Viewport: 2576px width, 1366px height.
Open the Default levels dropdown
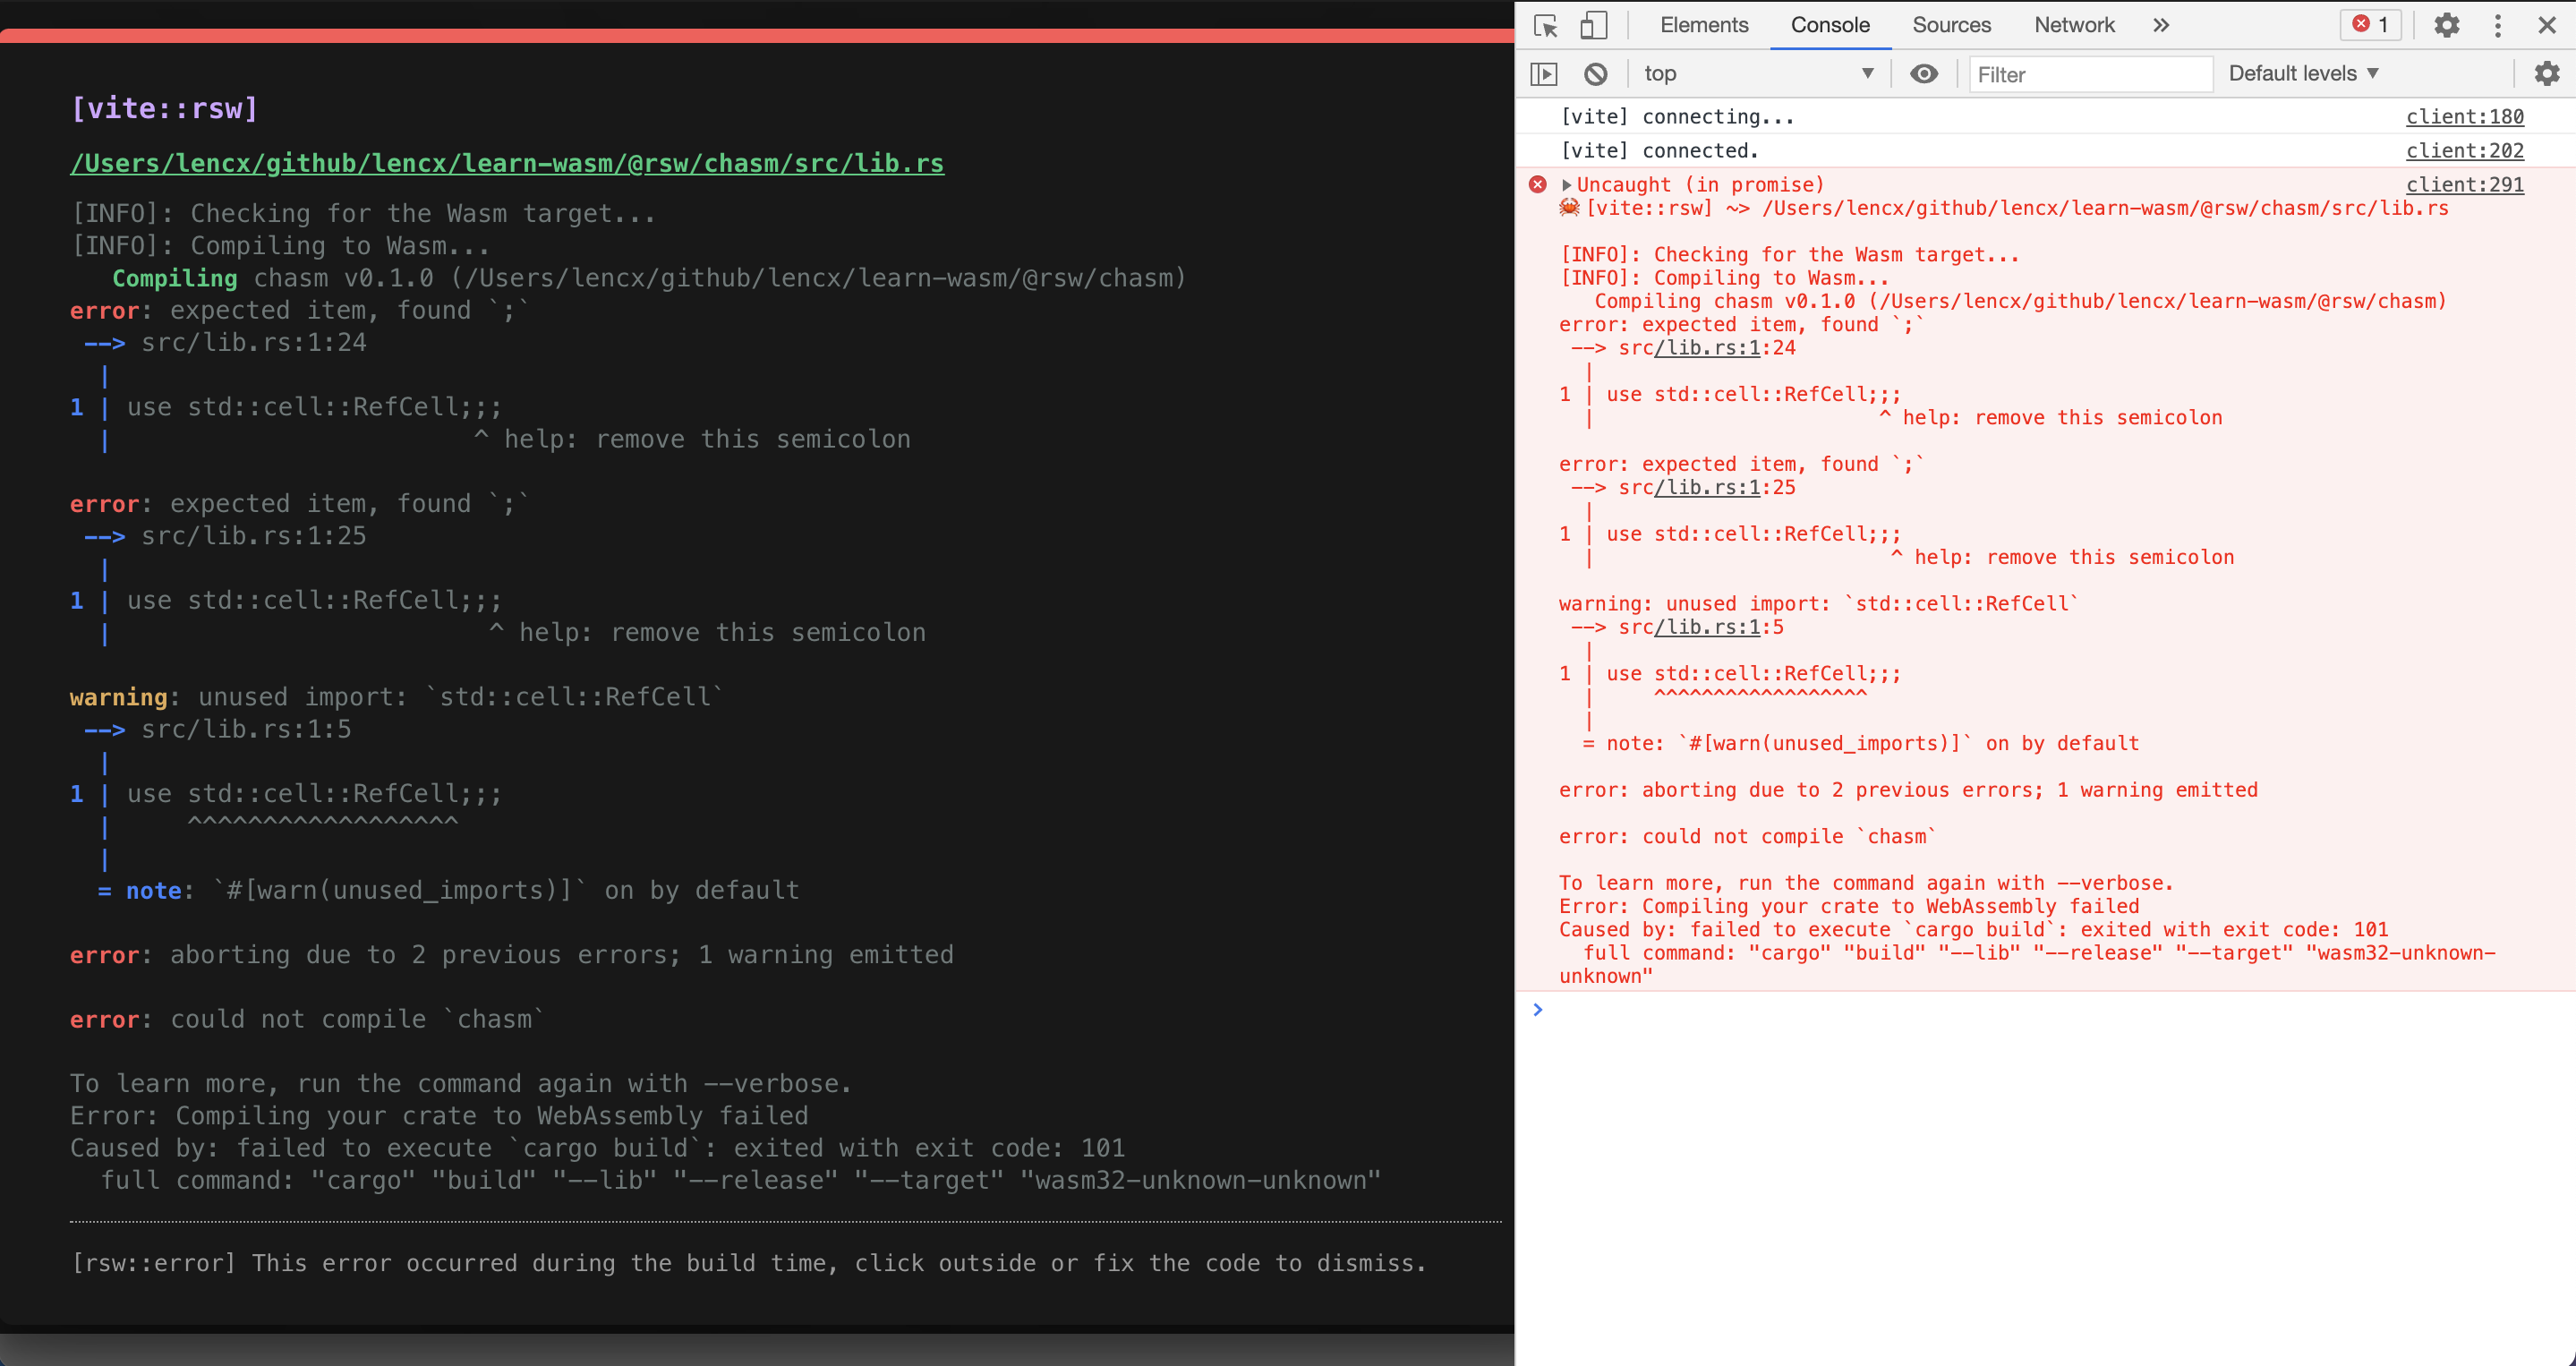tap(2303, 73)
